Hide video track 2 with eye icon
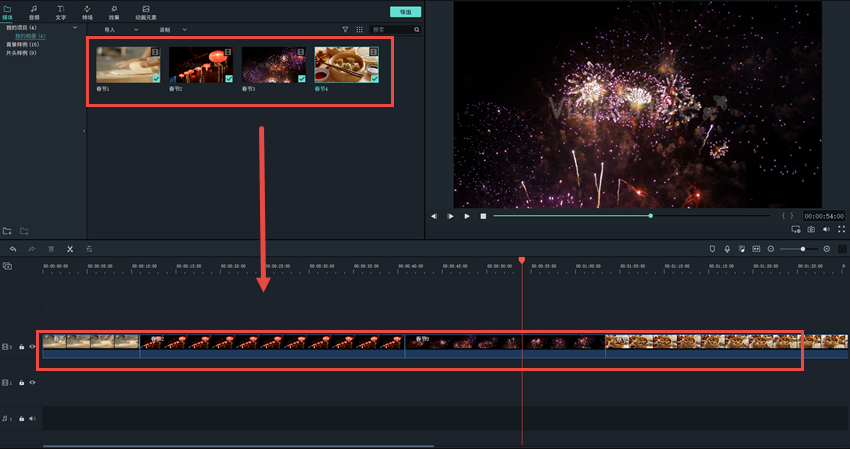This screenshot has width=850, height=449. 32,347
